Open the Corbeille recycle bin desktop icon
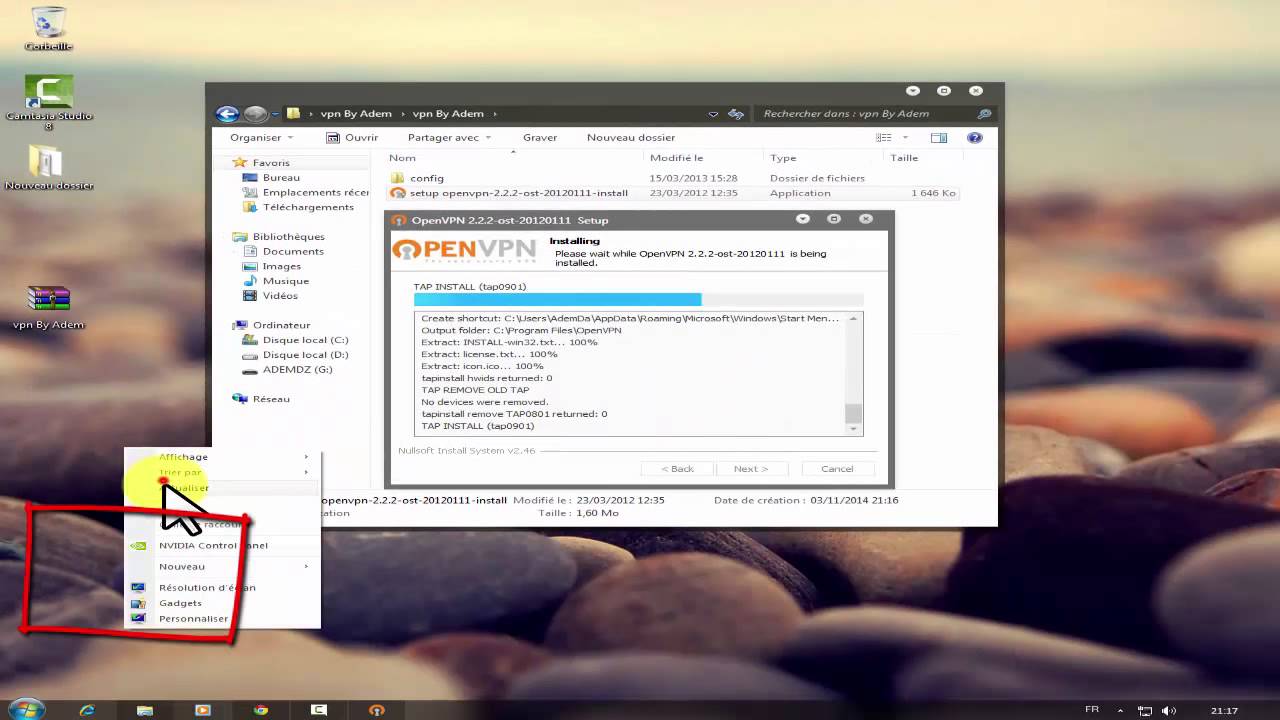Viewport: 1280px width, 720px height. tap(48, 27)
